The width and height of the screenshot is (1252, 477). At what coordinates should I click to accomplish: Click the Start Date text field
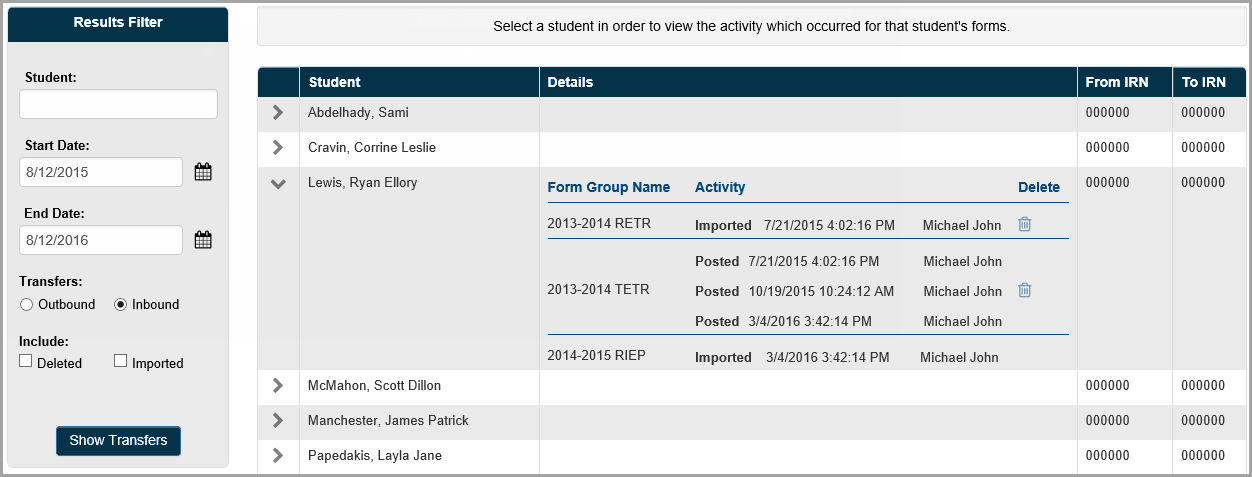click(101, 172)
